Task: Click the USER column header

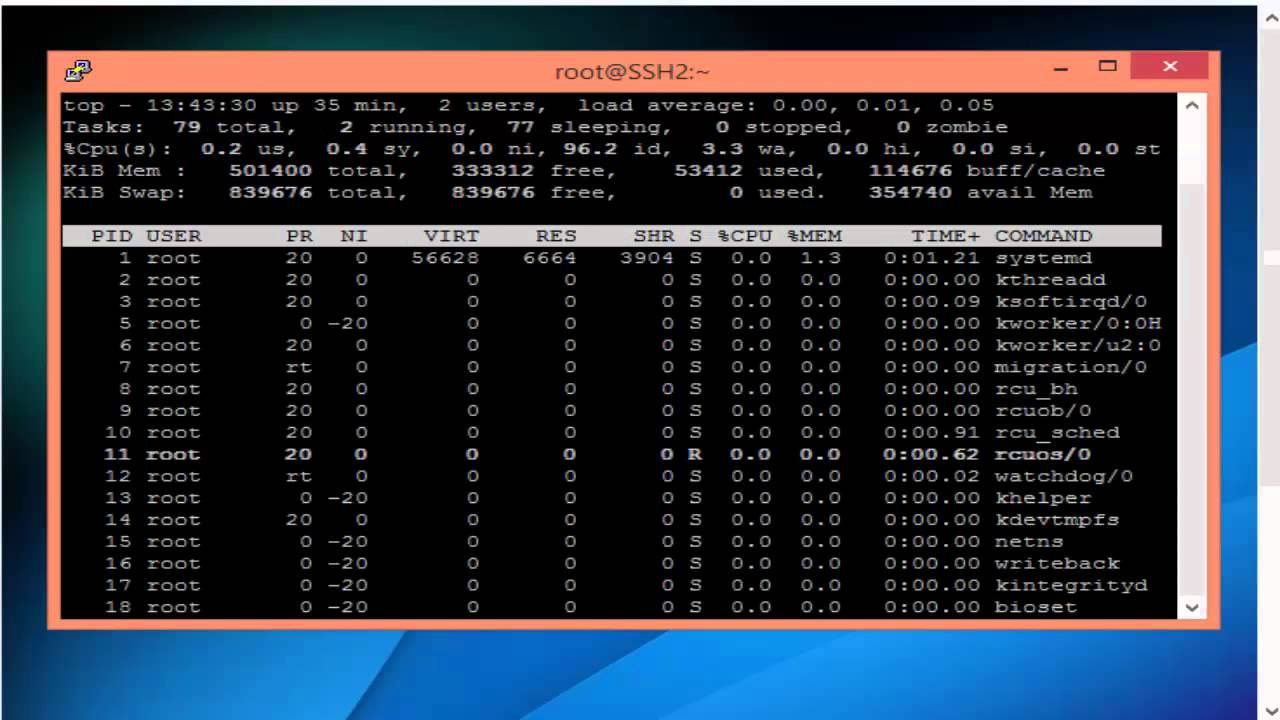Action: [174, 236]
